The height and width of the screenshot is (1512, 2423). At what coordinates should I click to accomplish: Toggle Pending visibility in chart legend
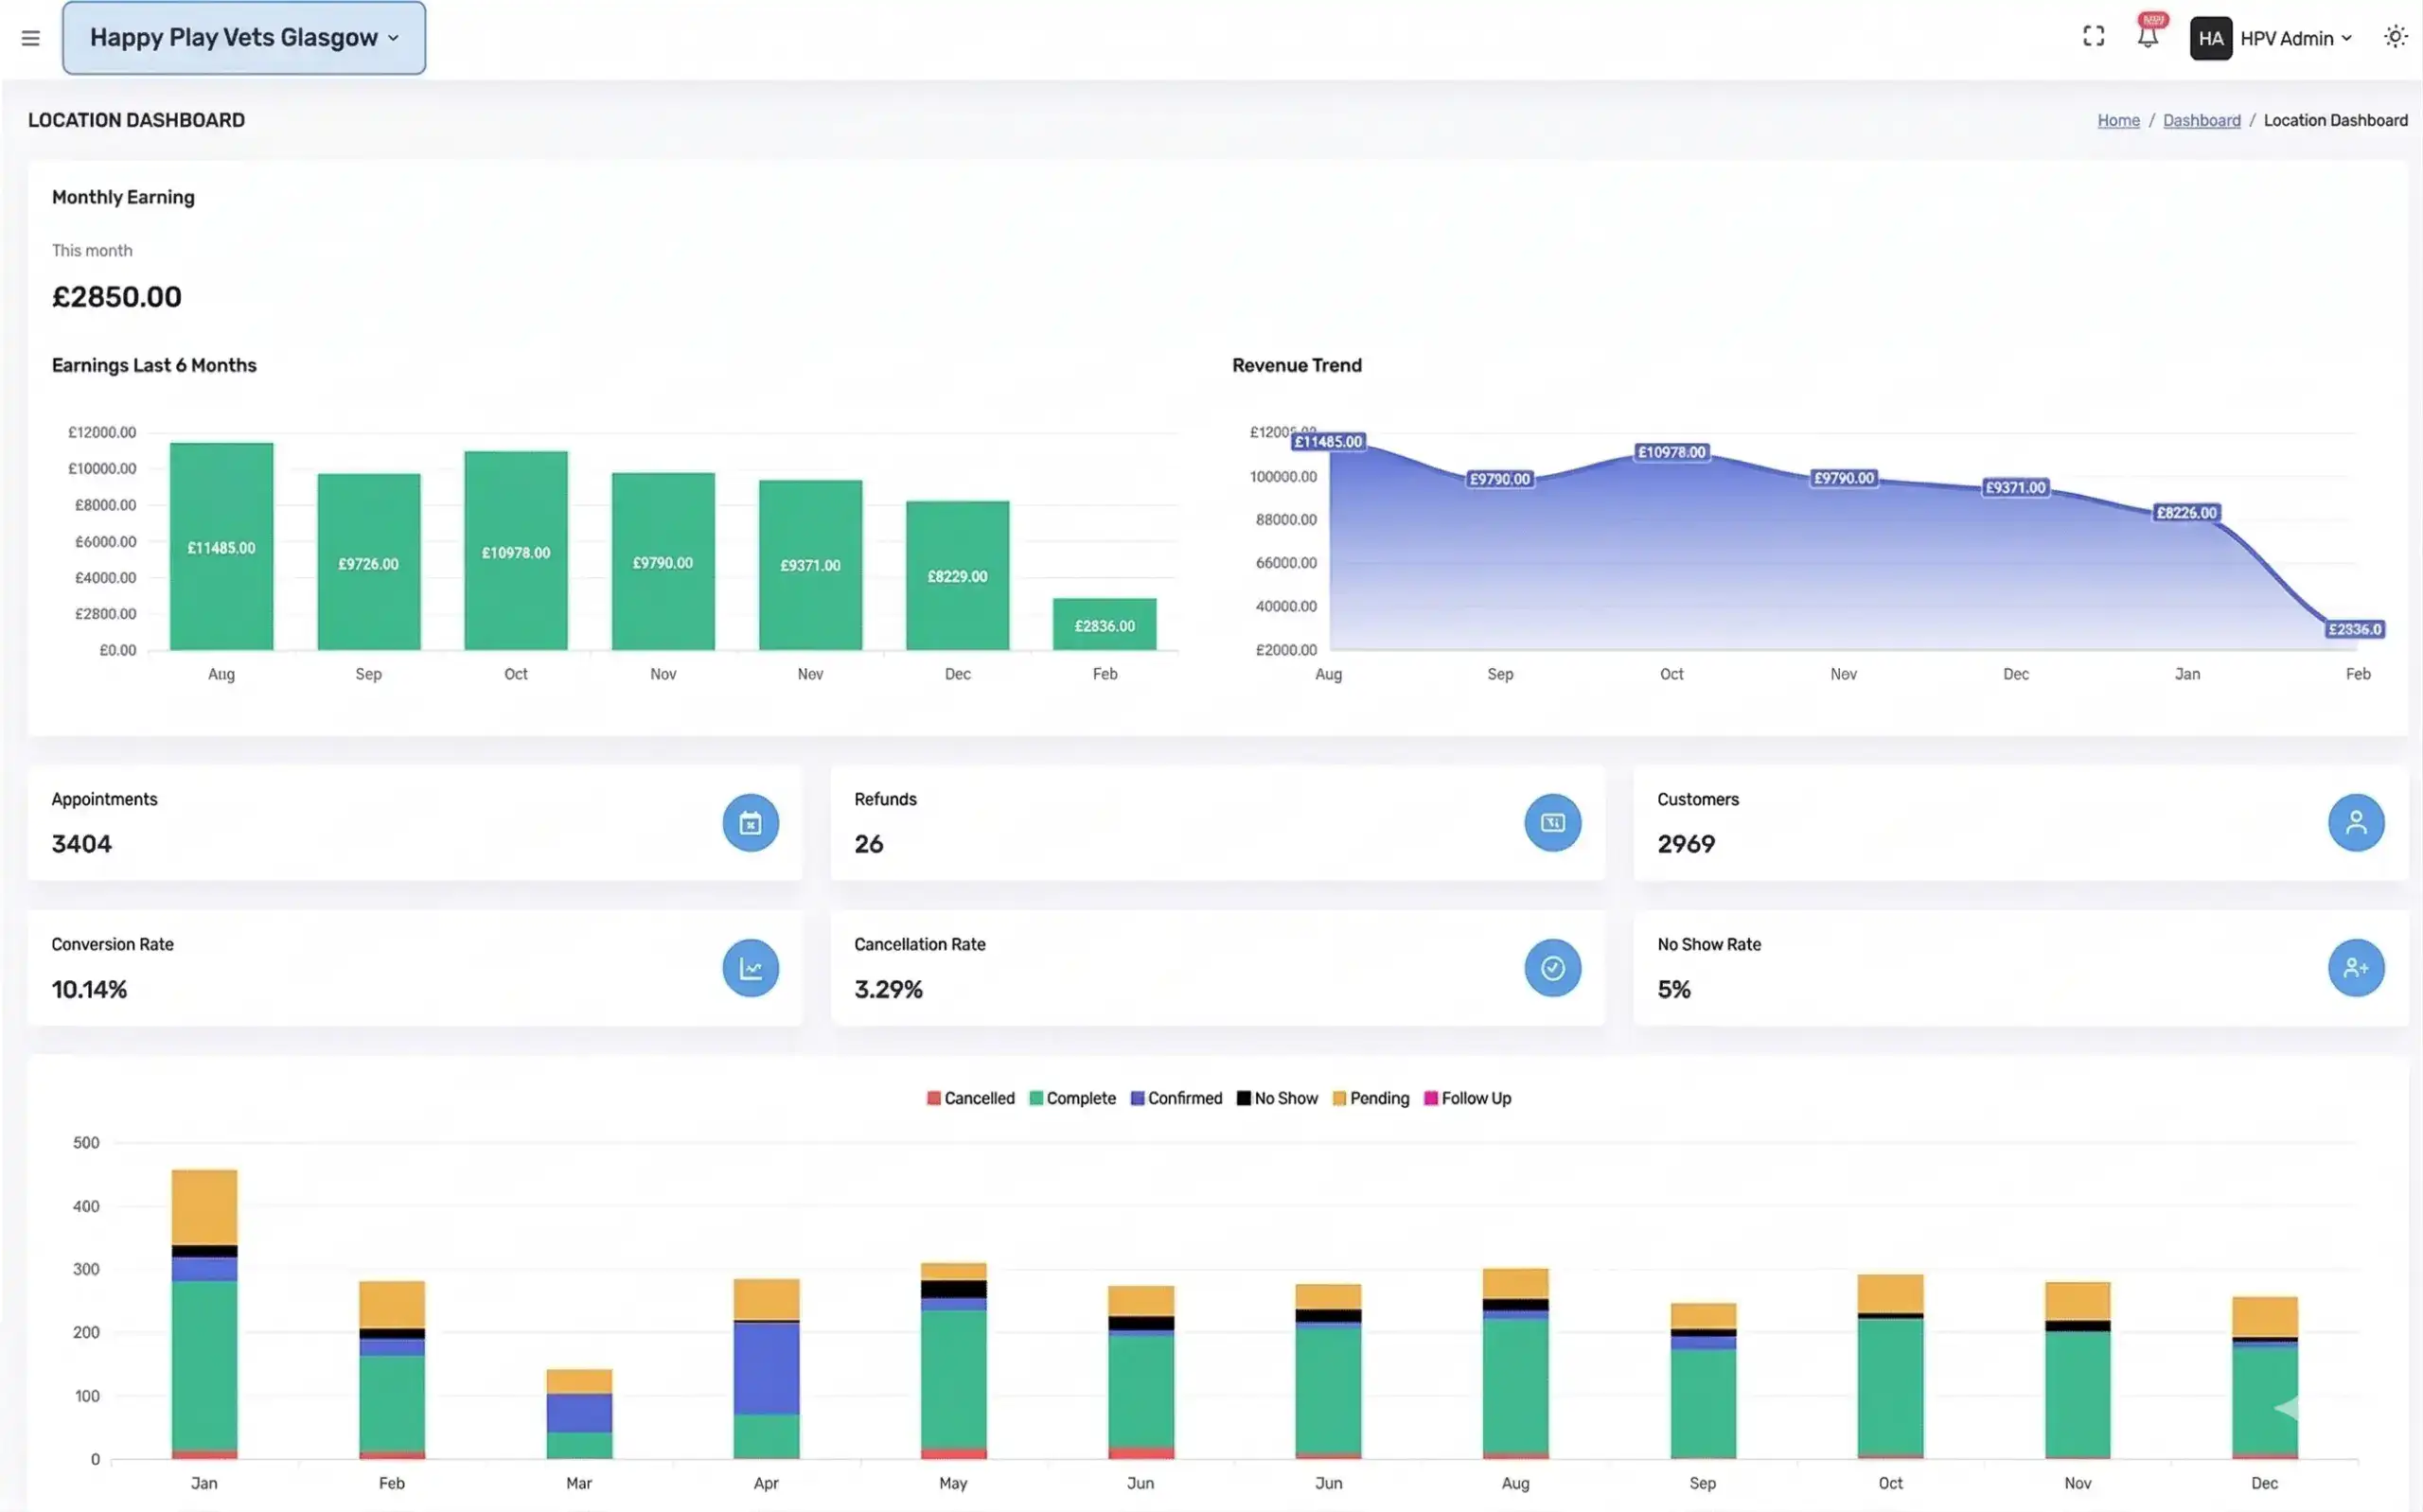(x=1371, y=1097)
